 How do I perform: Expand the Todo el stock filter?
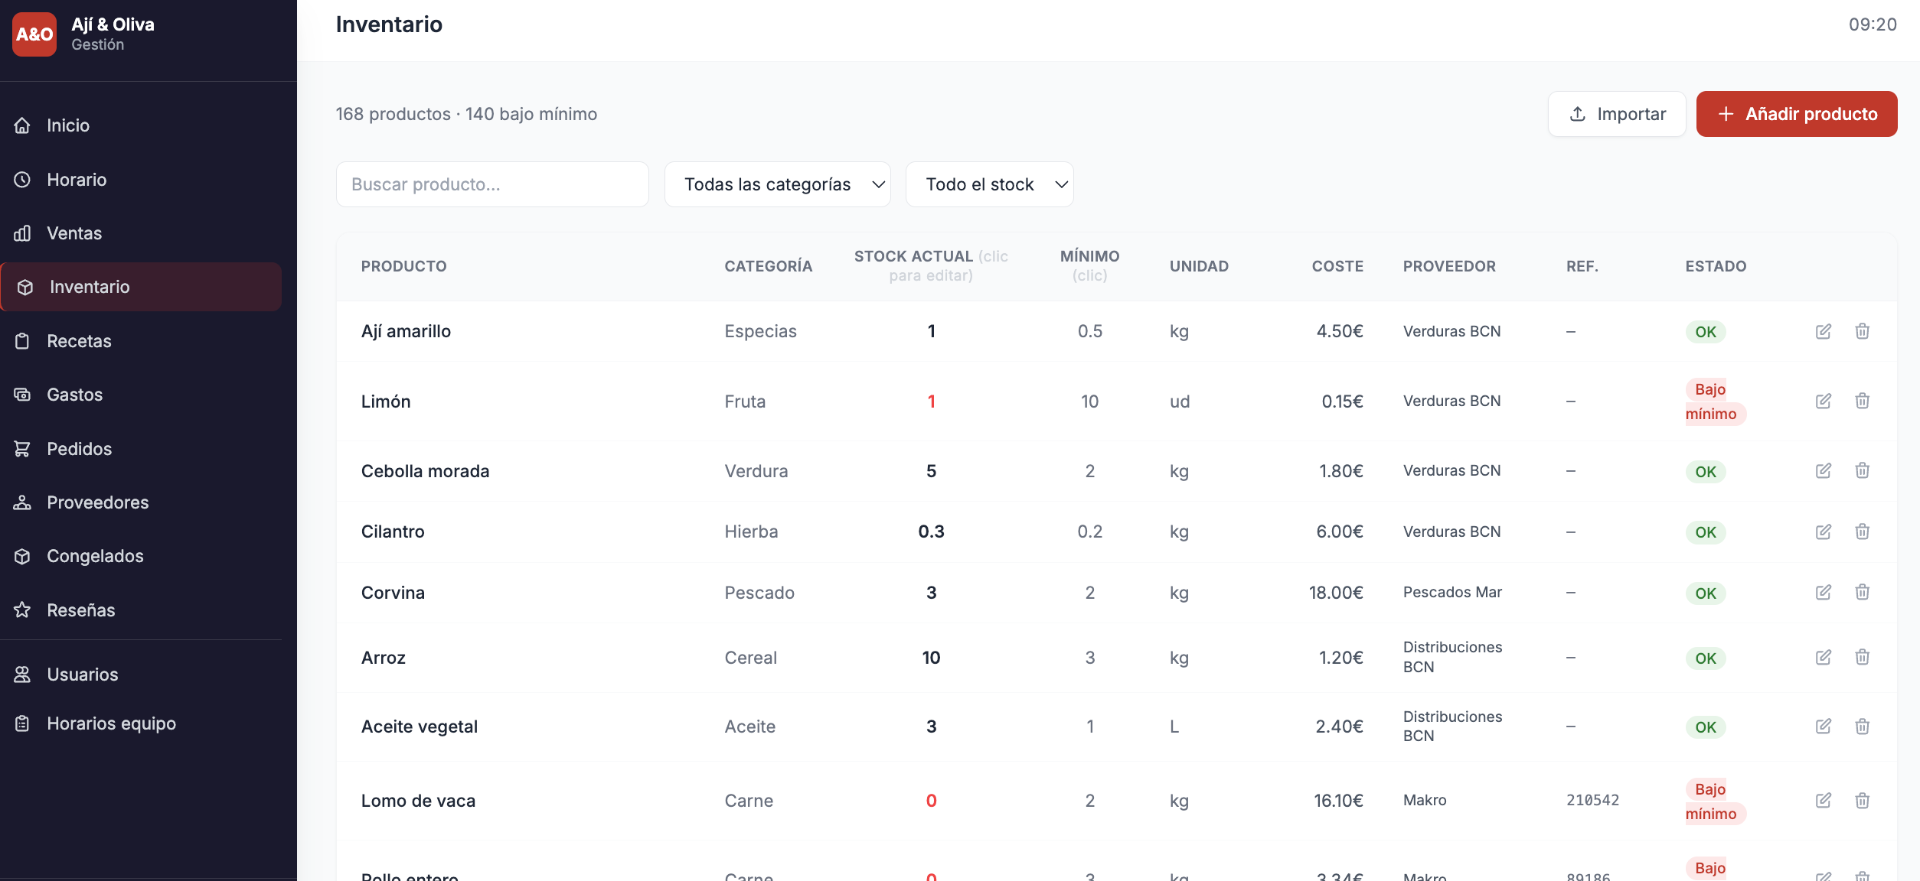(989, 184)
